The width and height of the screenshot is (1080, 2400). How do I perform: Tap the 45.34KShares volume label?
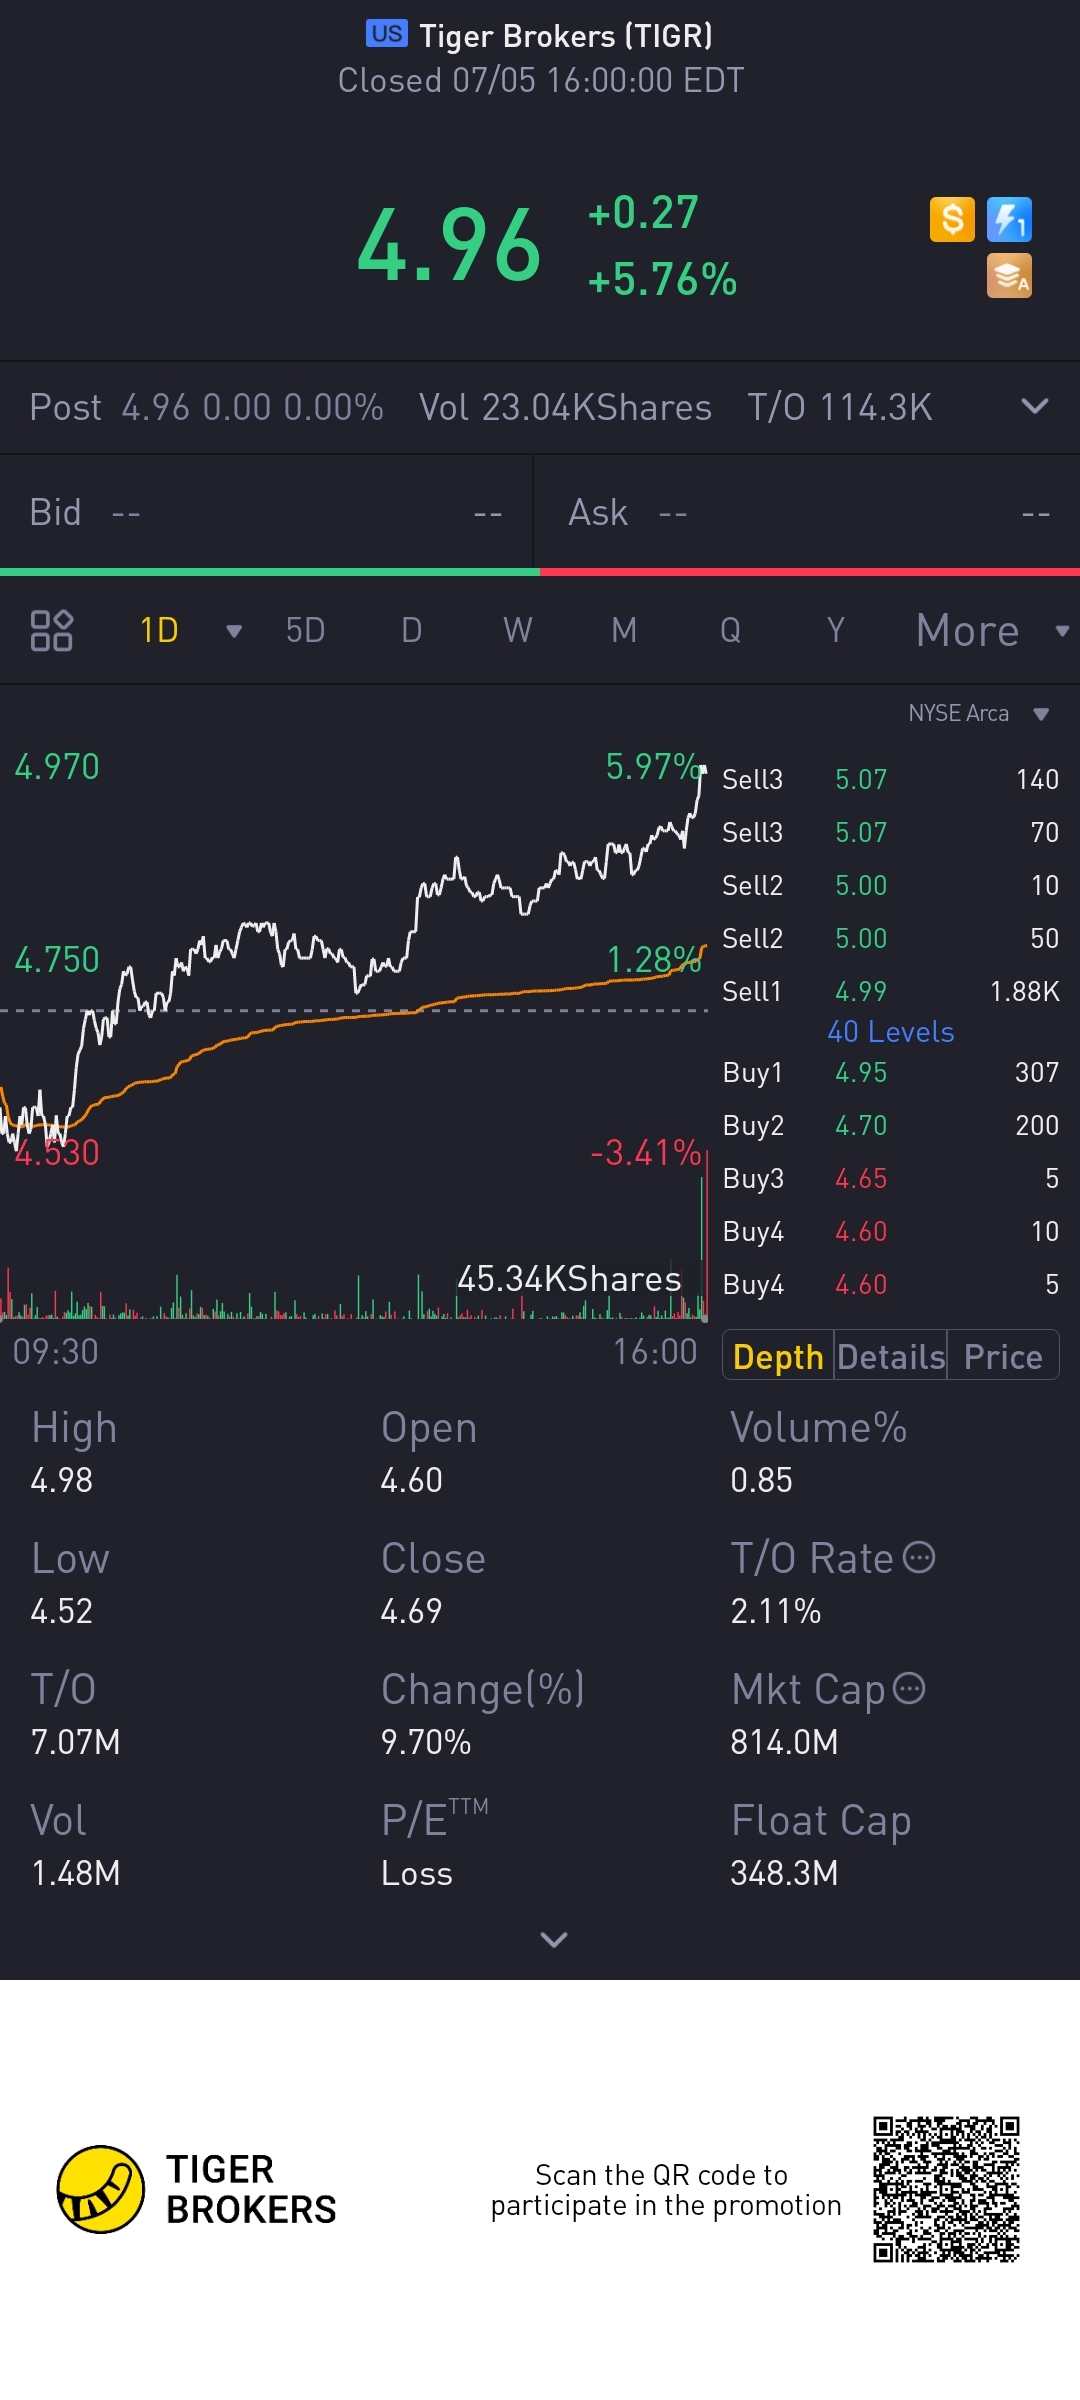[569, 1279]
